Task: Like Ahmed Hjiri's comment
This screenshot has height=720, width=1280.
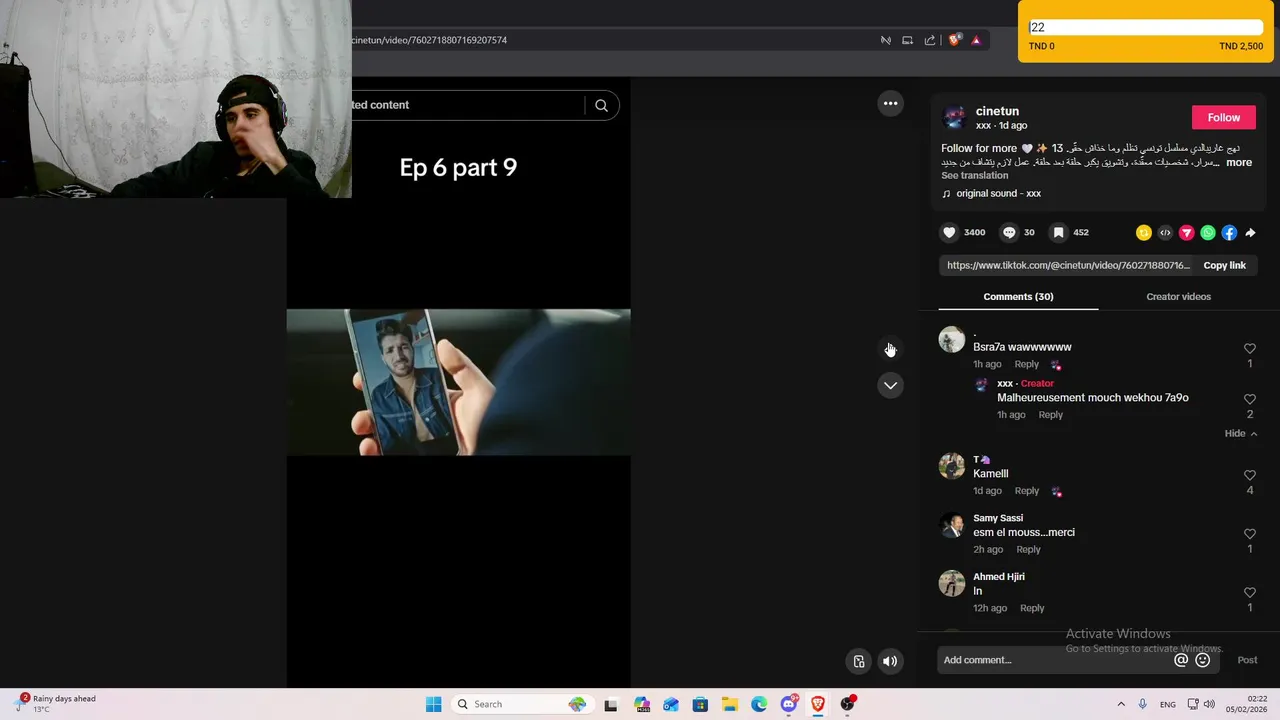Action: 1249,593
